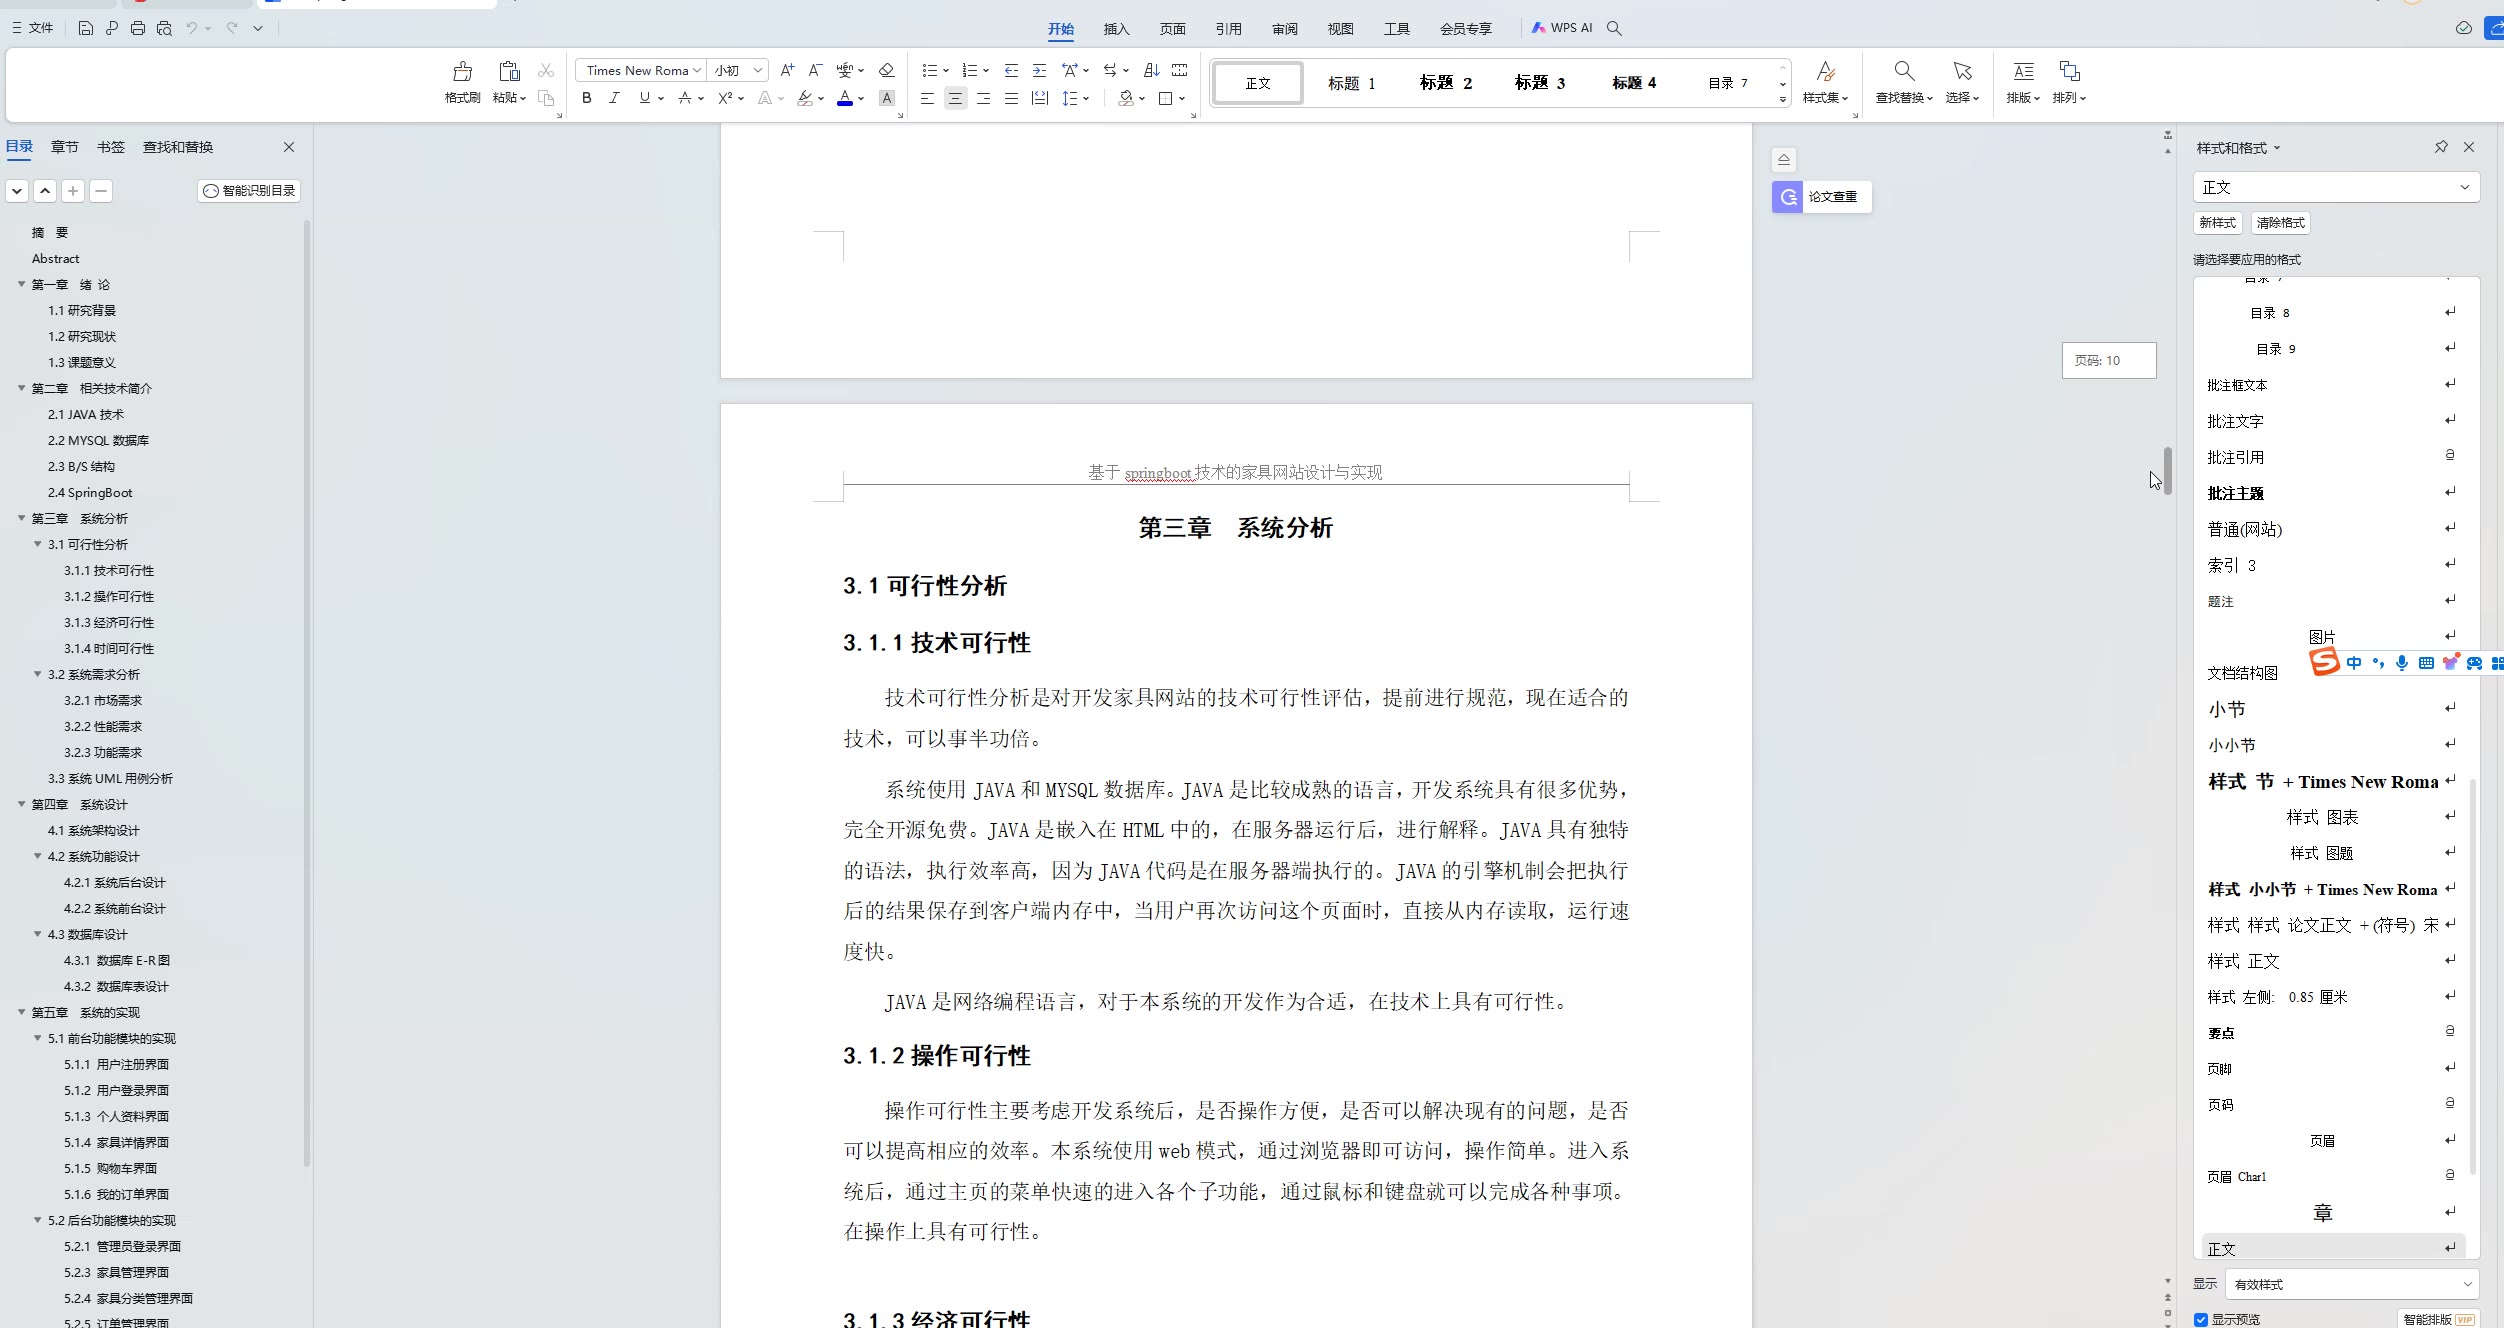
Task: Click the text highlight color button
Action: click(x=805, y=98)
